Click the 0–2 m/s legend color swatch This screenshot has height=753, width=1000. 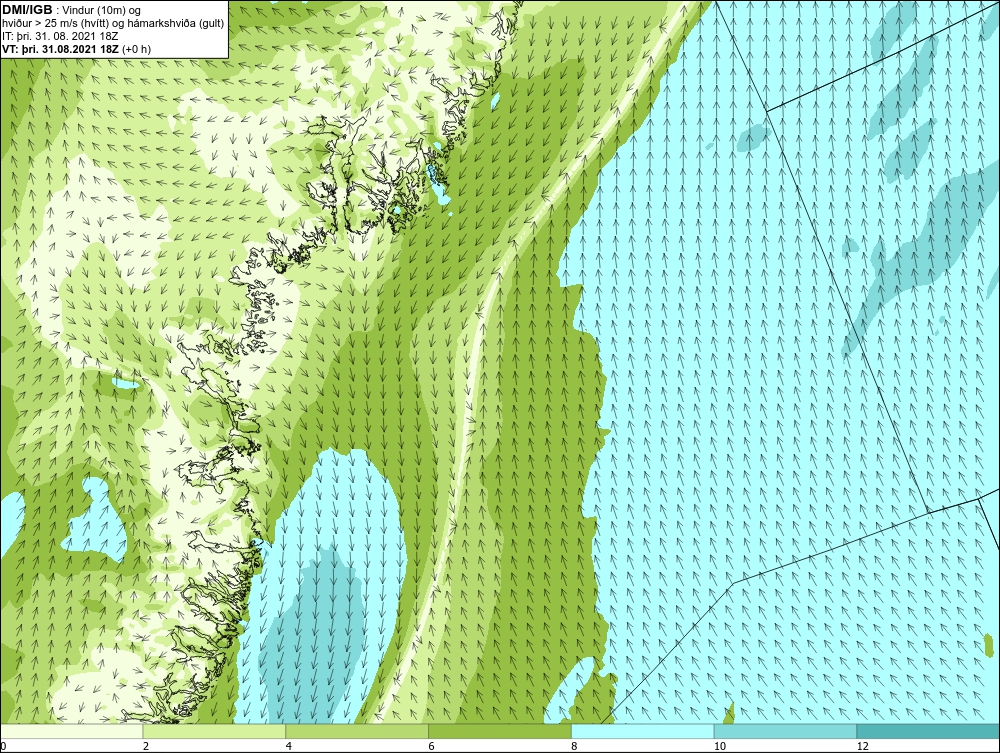(71, 731)
